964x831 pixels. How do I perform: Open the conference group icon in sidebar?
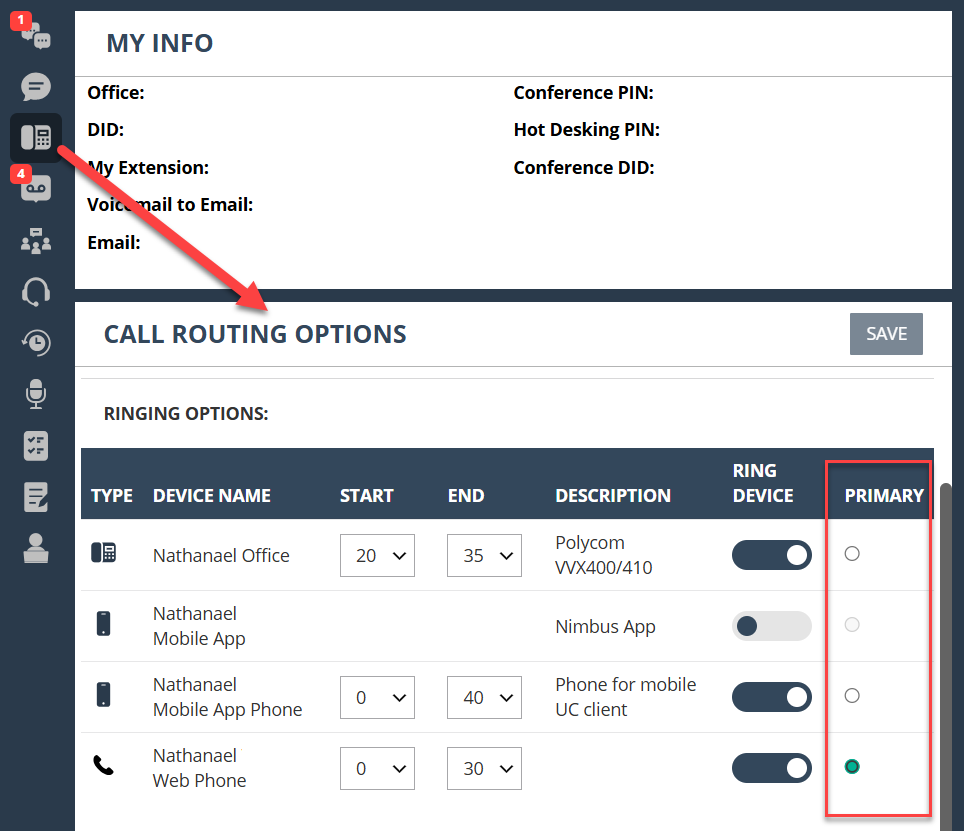[36, 241]
